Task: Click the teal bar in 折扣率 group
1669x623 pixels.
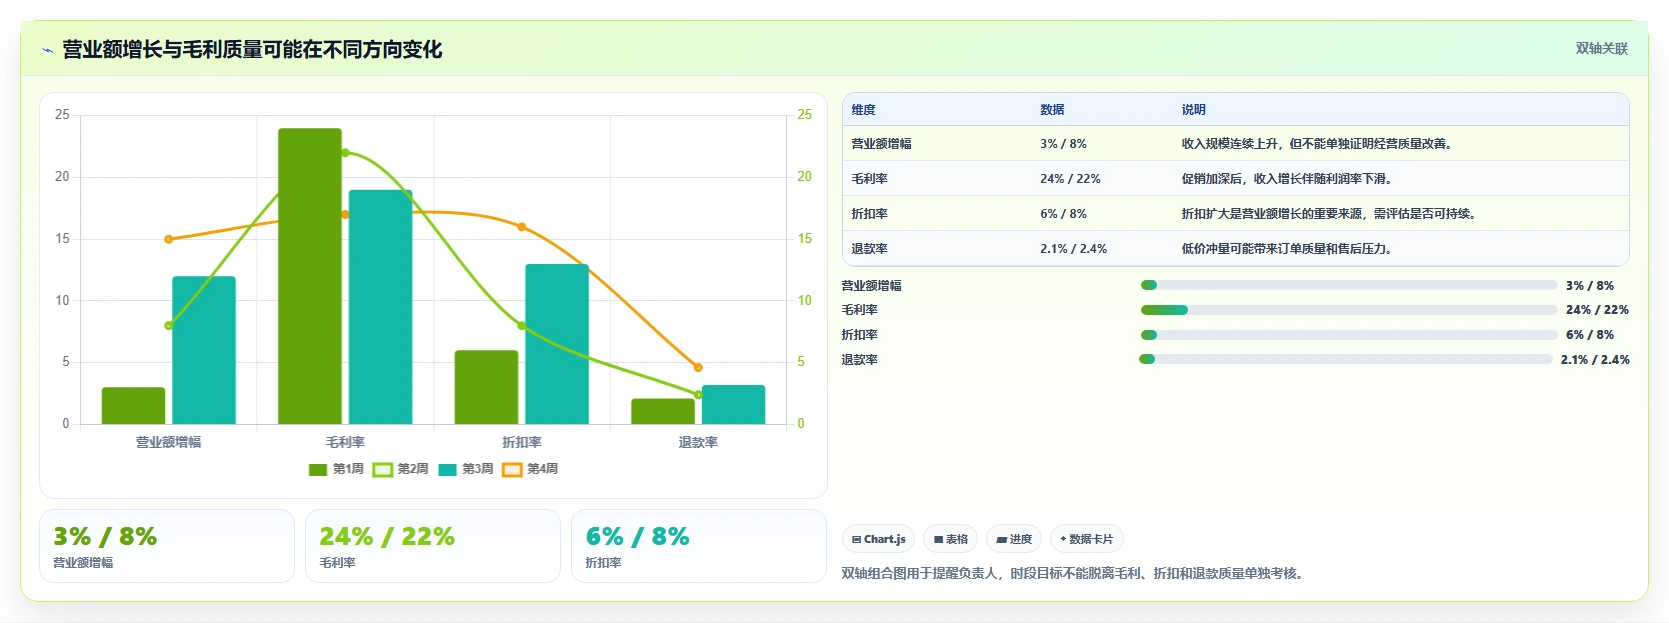Action: tap(557, 344)
